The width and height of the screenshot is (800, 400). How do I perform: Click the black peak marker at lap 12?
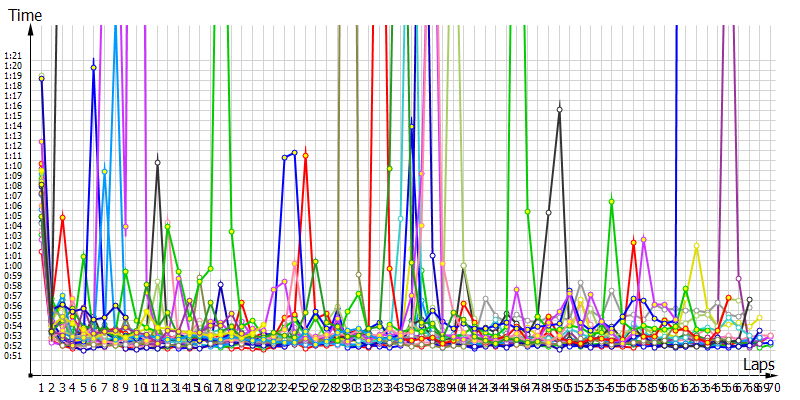pos(157,162)
